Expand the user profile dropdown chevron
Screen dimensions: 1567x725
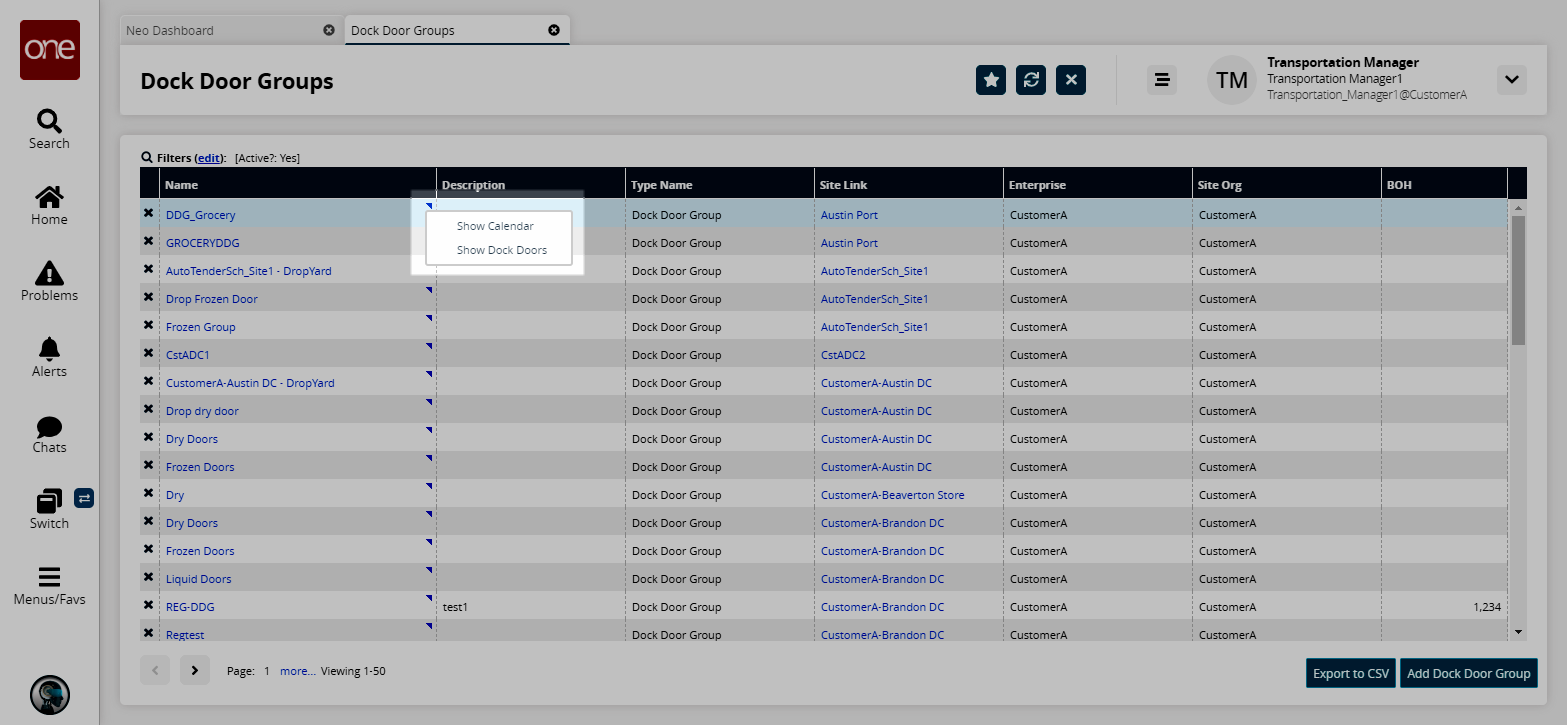point(1511,80)
